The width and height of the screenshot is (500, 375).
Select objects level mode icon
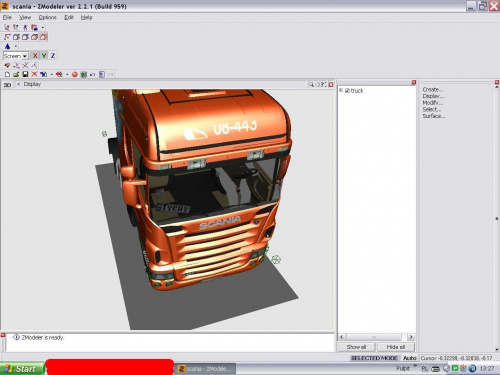pos(34,27)
